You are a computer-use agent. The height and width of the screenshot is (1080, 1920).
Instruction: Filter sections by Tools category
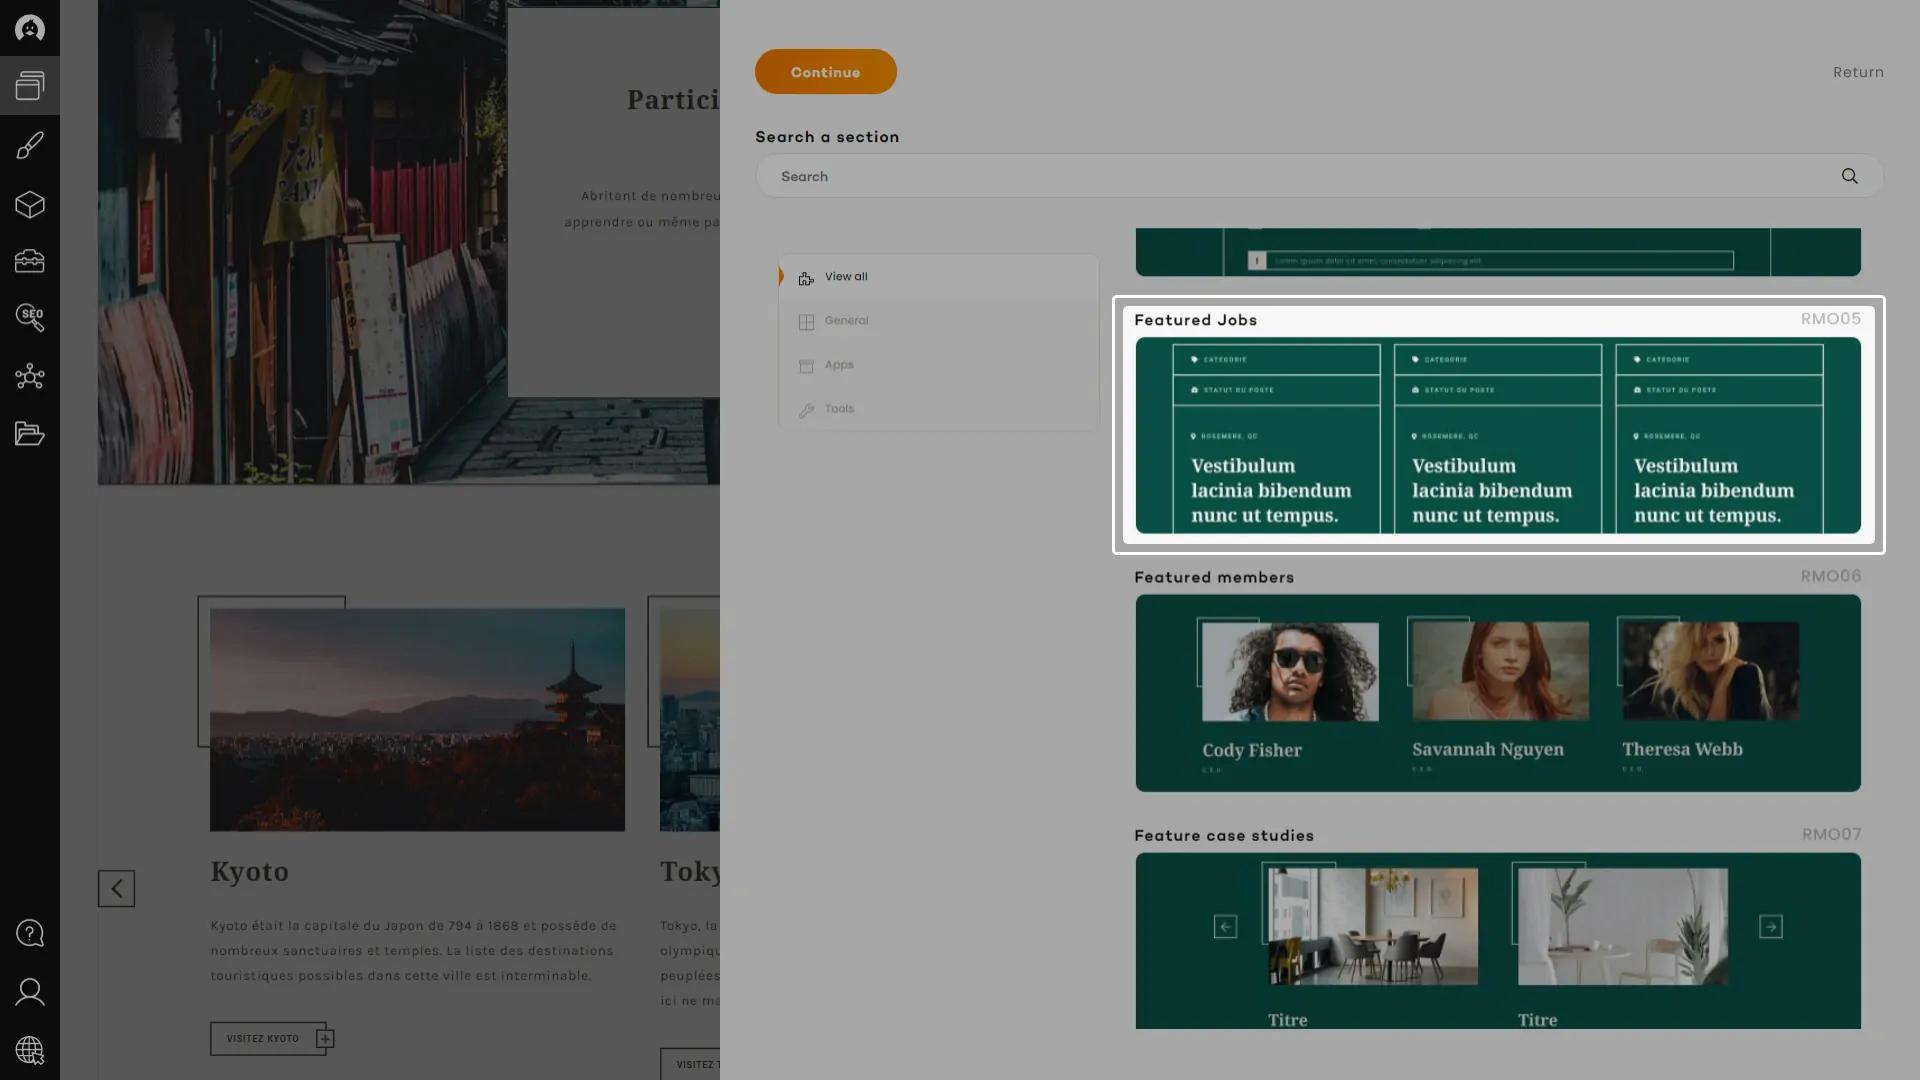(x=838, y=409)
